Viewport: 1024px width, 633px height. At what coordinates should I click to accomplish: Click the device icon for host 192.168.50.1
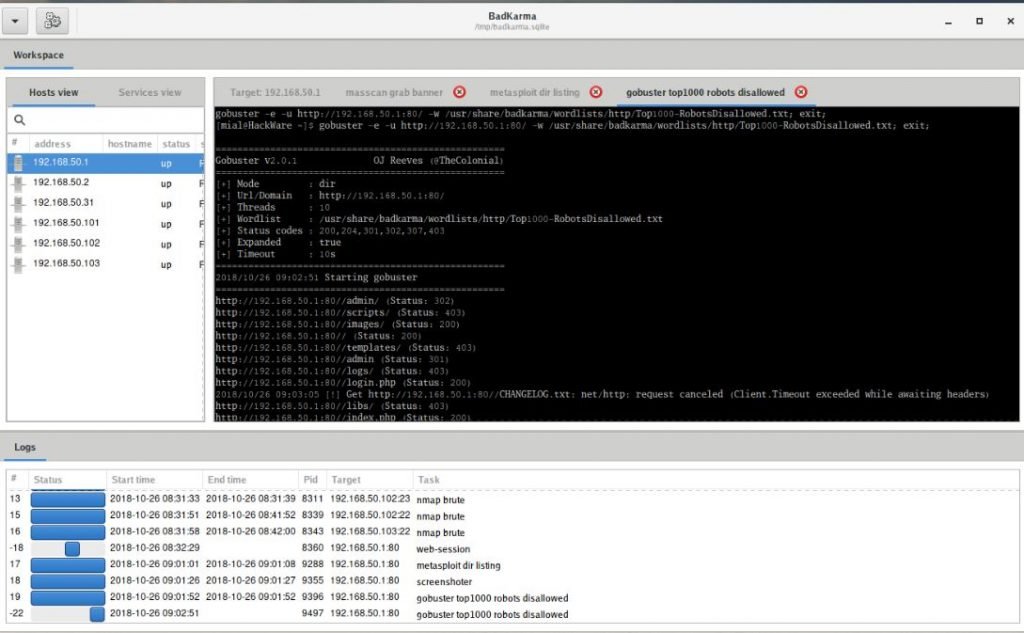pyautogui.click(x=18, y=163)
